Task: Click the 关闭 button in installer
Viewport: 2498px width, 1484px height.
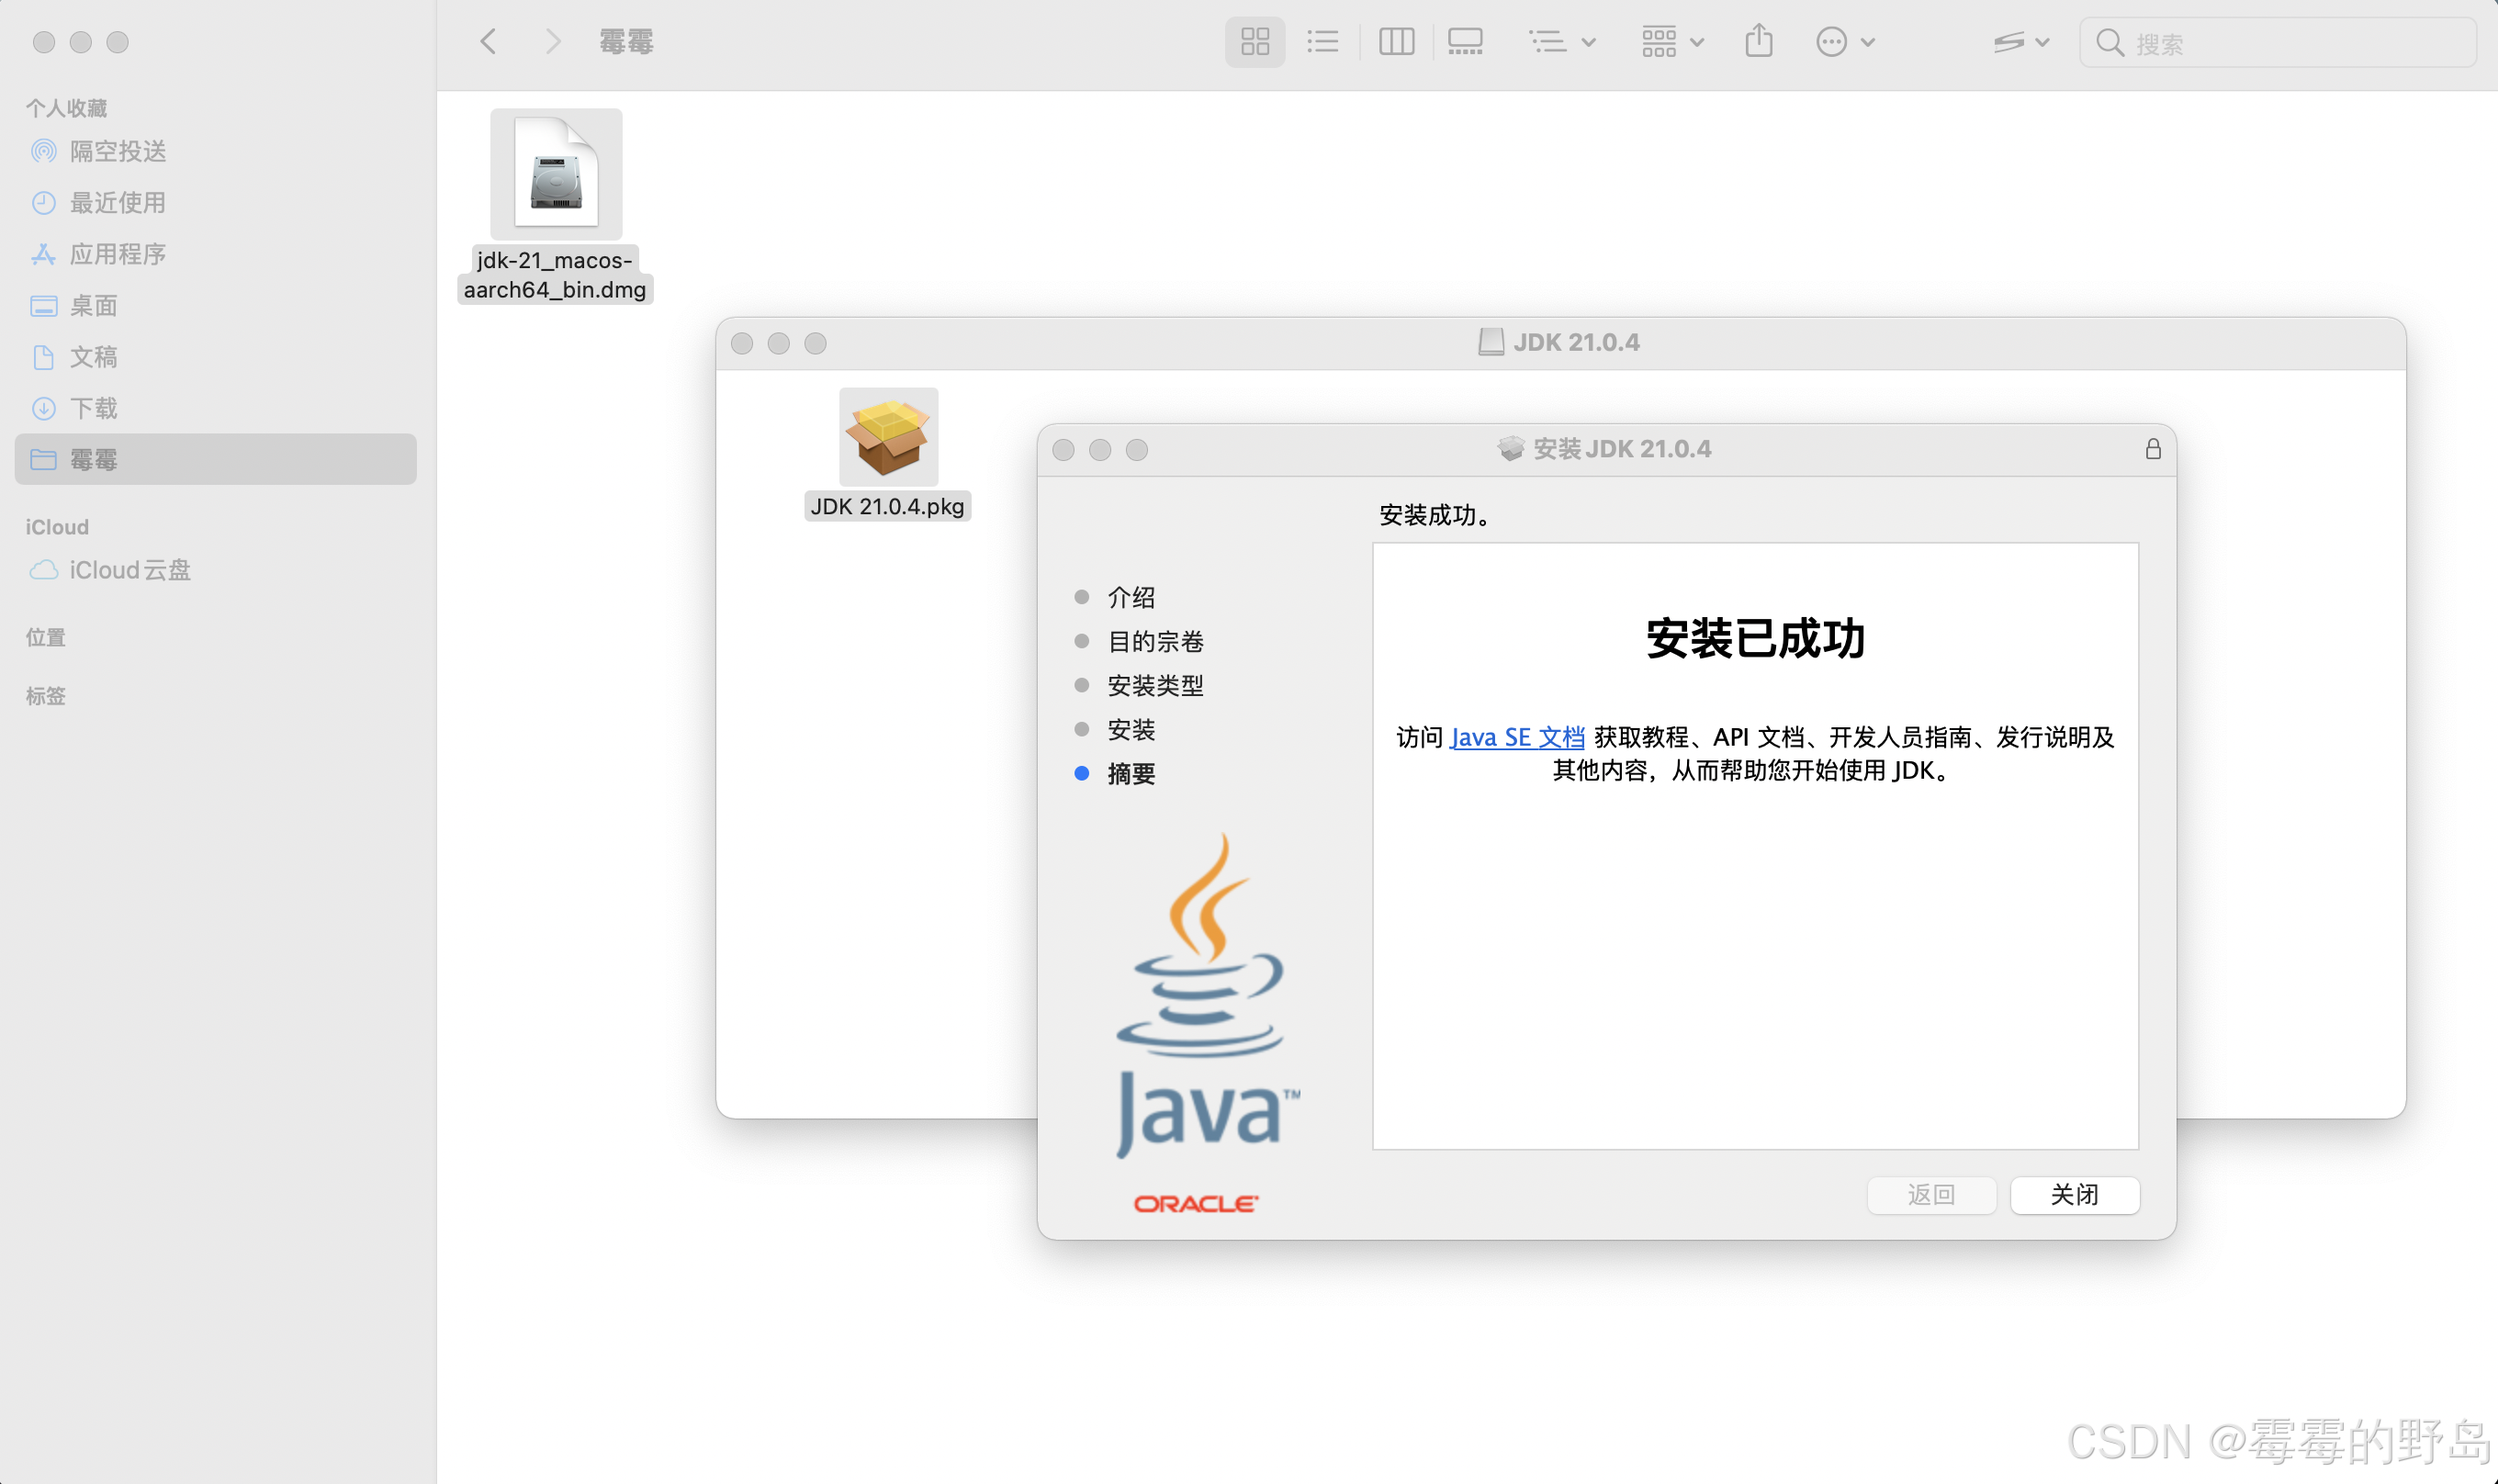Action: tap(2074, 1194)
